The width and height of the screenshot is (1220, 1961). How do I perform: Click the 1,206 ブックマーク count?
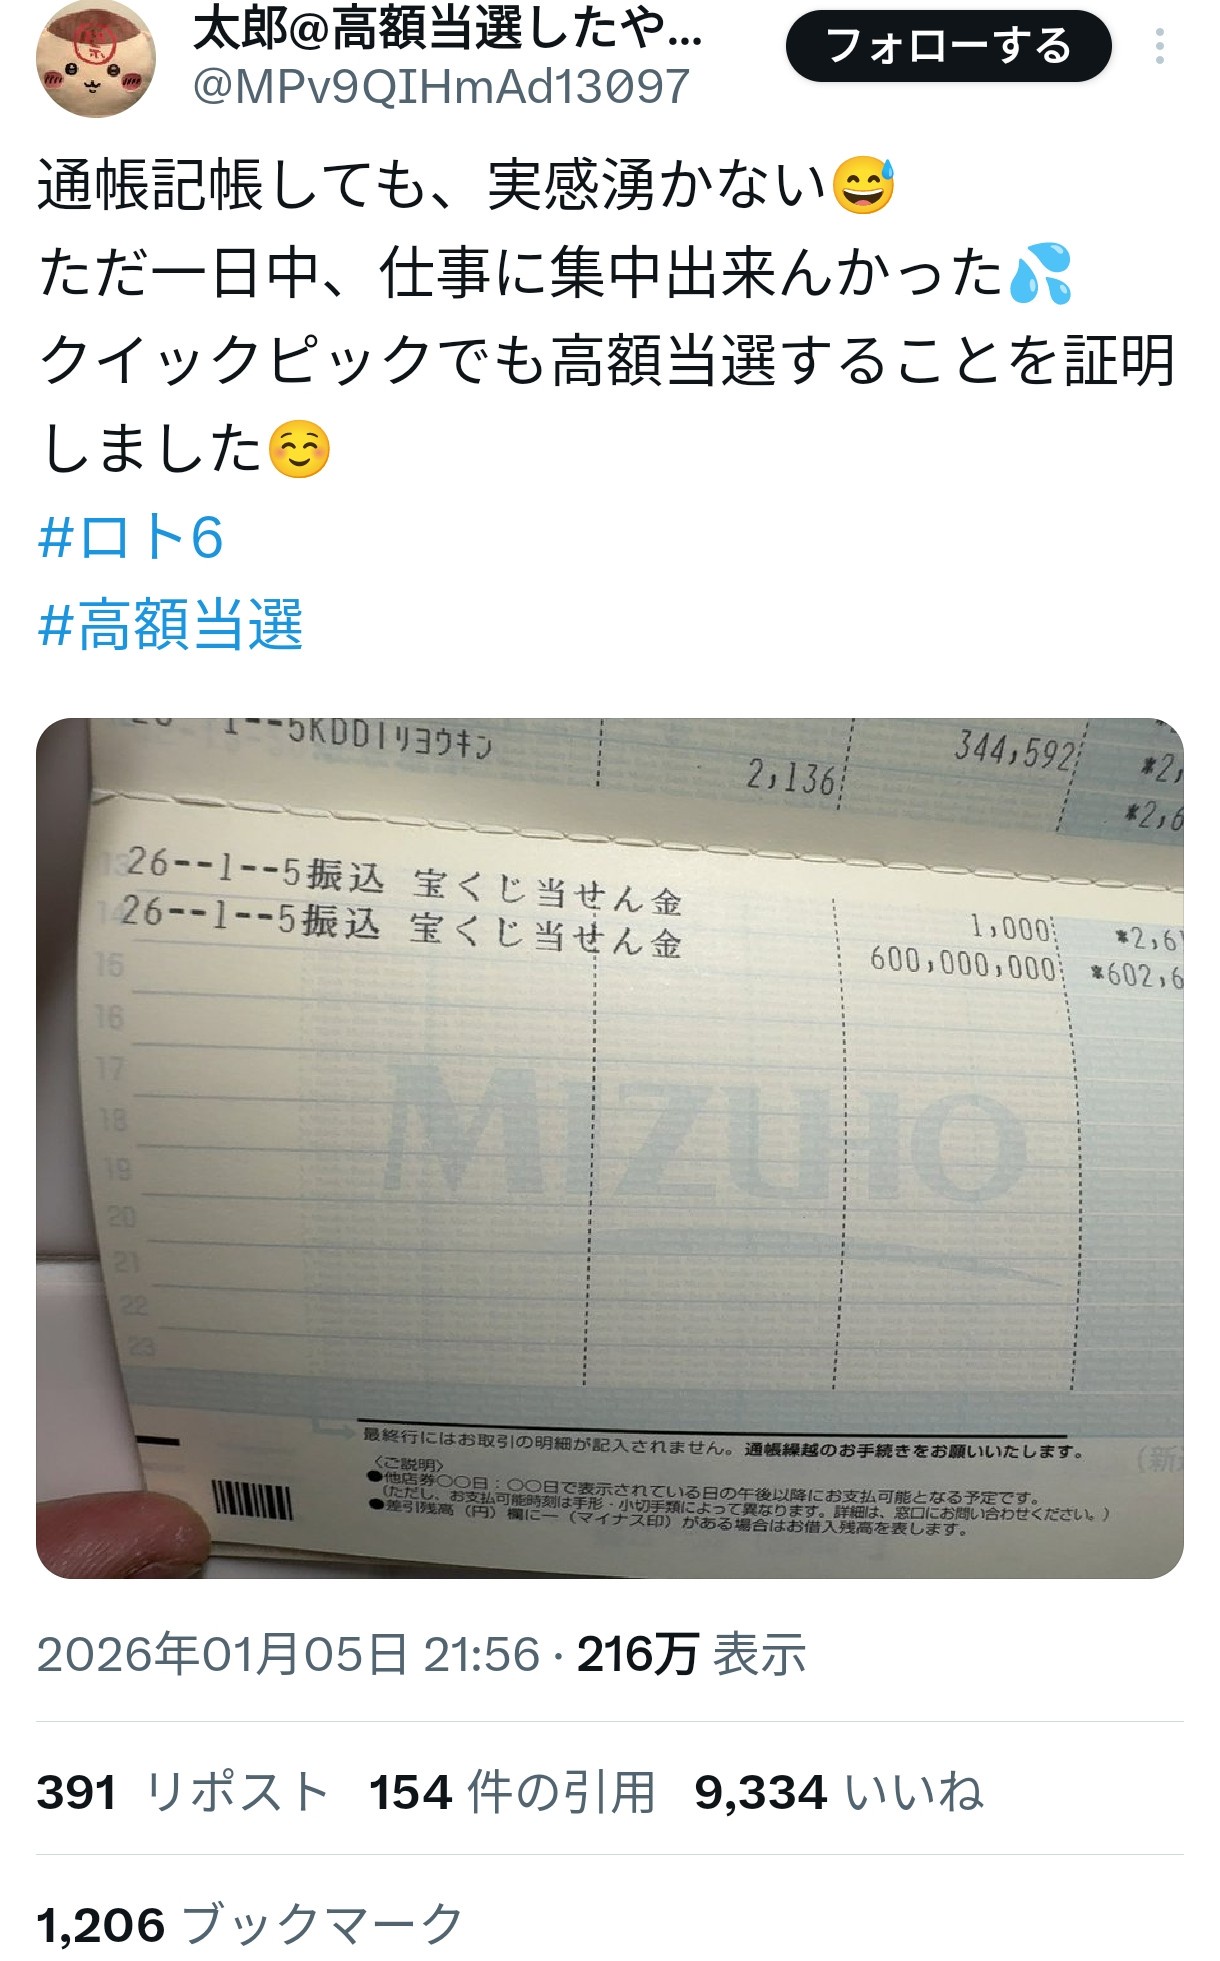coord(250,1924)
